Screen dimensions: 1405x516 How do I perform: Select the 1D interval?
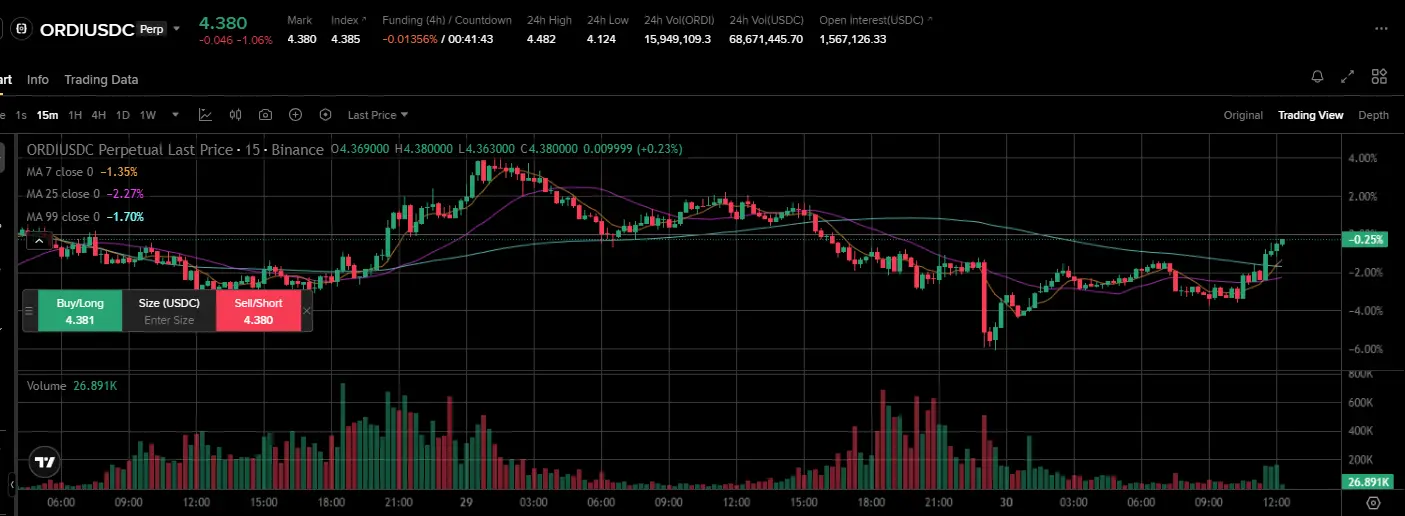(123, 115)
